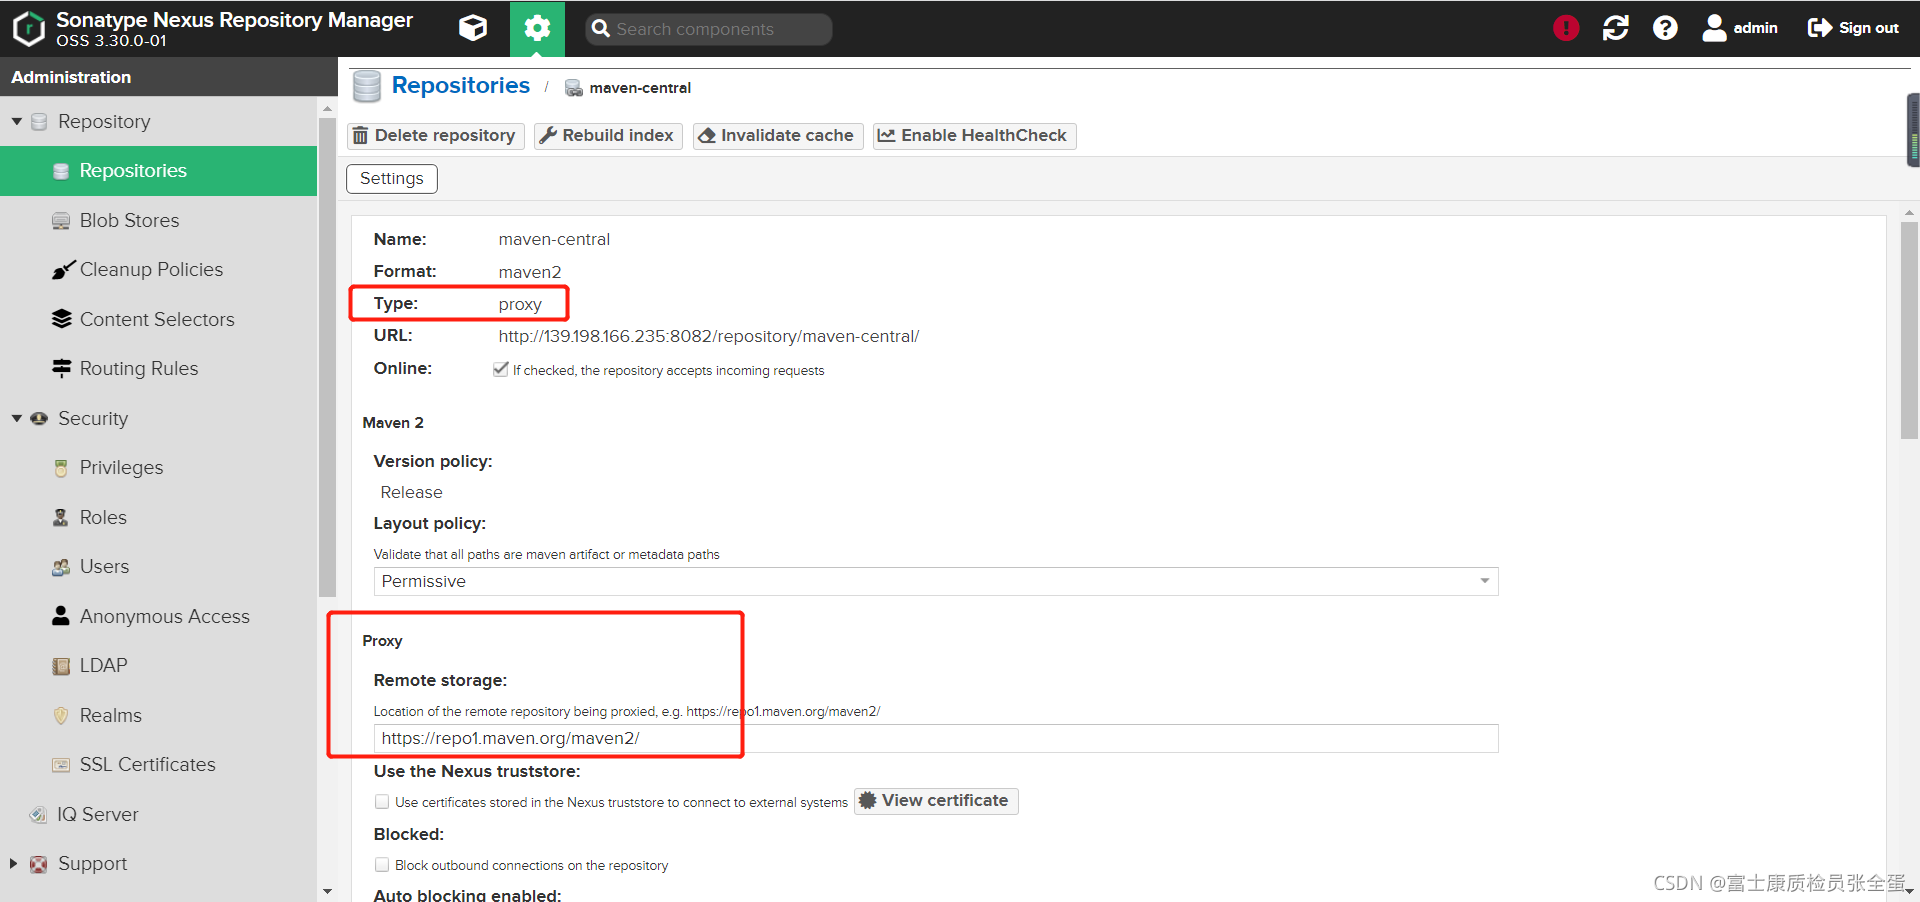The width and height of the screenshot is (1920, 902).
Task: Expand the Support tree node
Action: tap(14, 863)
